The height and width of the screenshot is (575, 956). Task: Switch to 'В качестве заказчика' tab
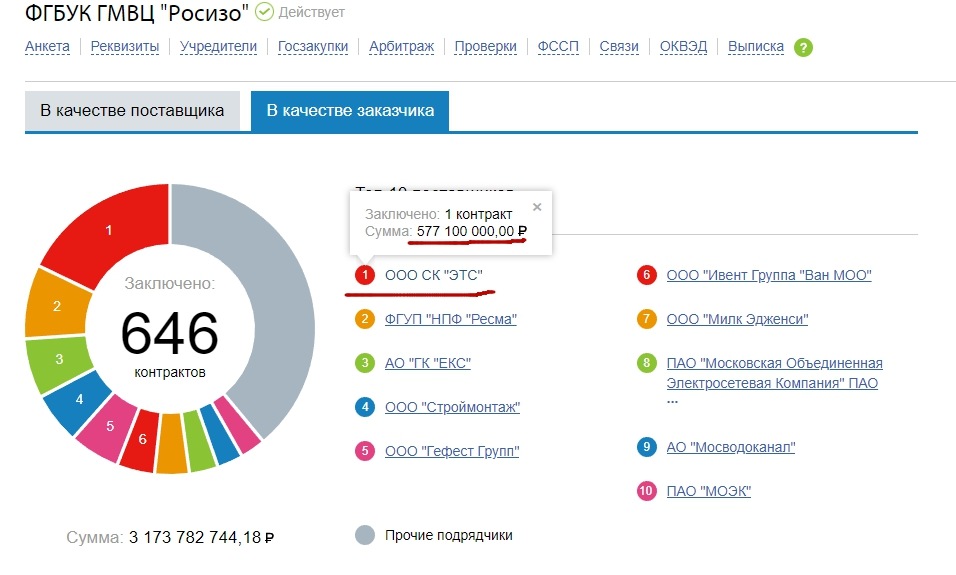tap(350, 110)
